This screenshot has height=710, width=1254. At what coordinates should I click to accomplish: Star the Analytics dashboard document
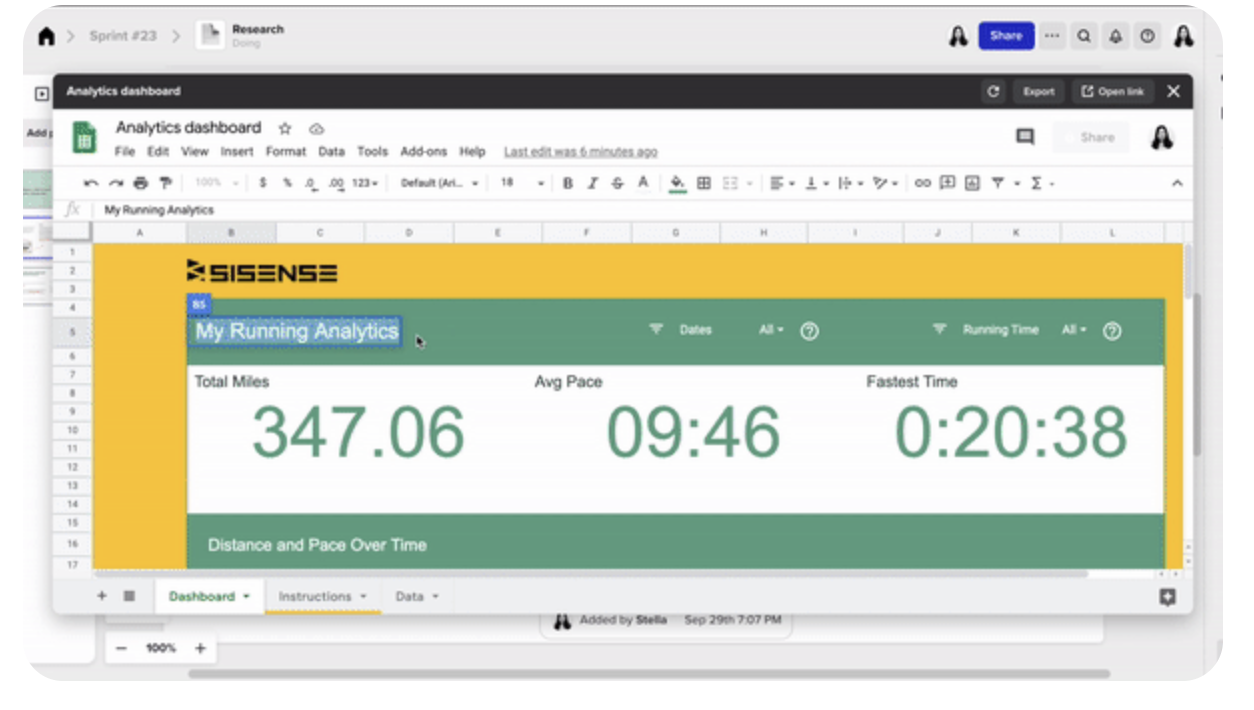coord(285,129)
